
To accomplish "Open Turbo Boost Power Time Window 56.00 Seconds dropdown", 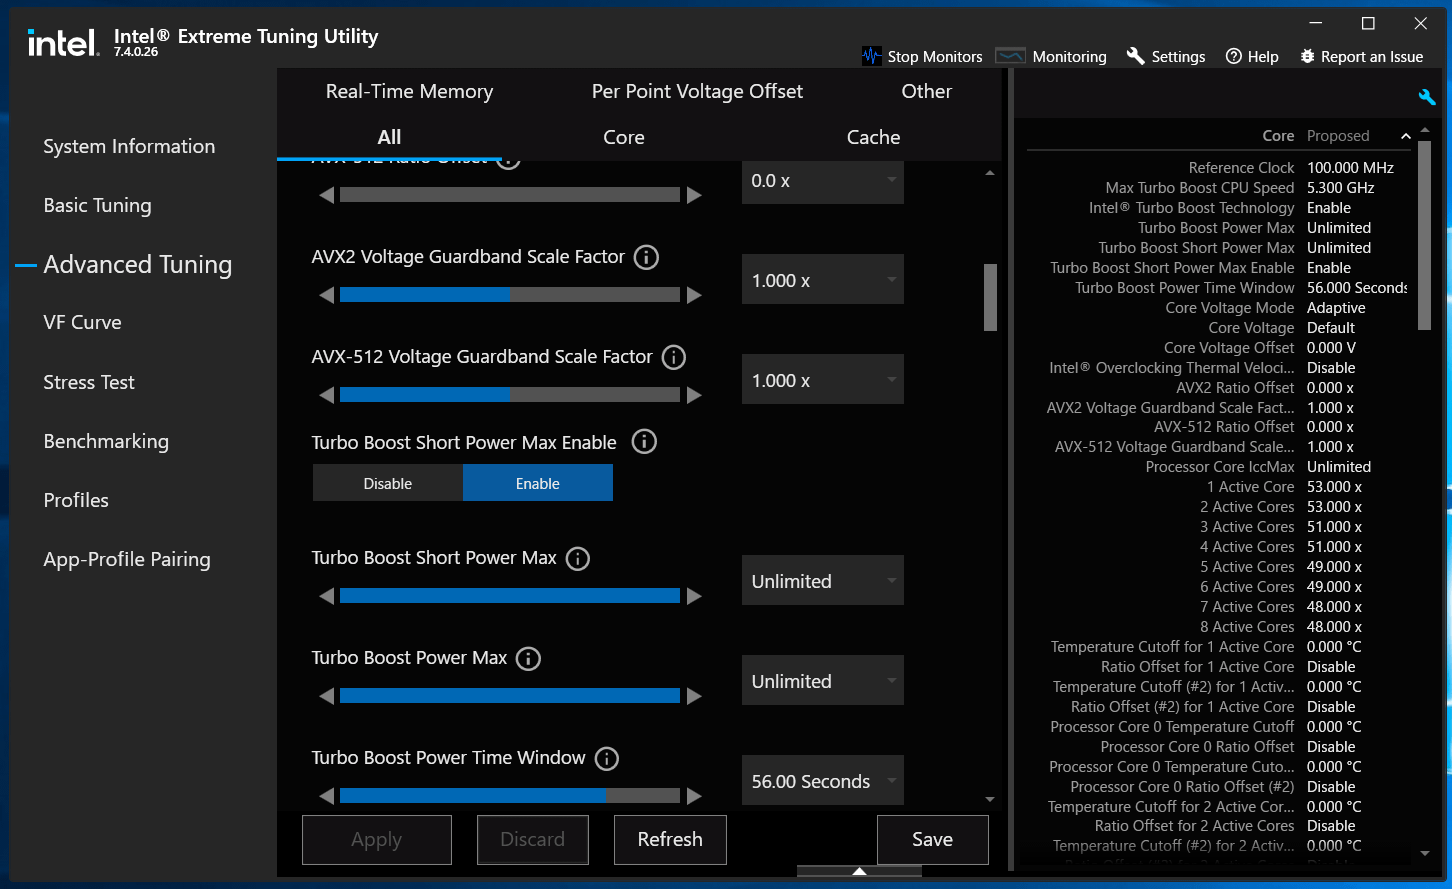I will click(x=823, y=781).
